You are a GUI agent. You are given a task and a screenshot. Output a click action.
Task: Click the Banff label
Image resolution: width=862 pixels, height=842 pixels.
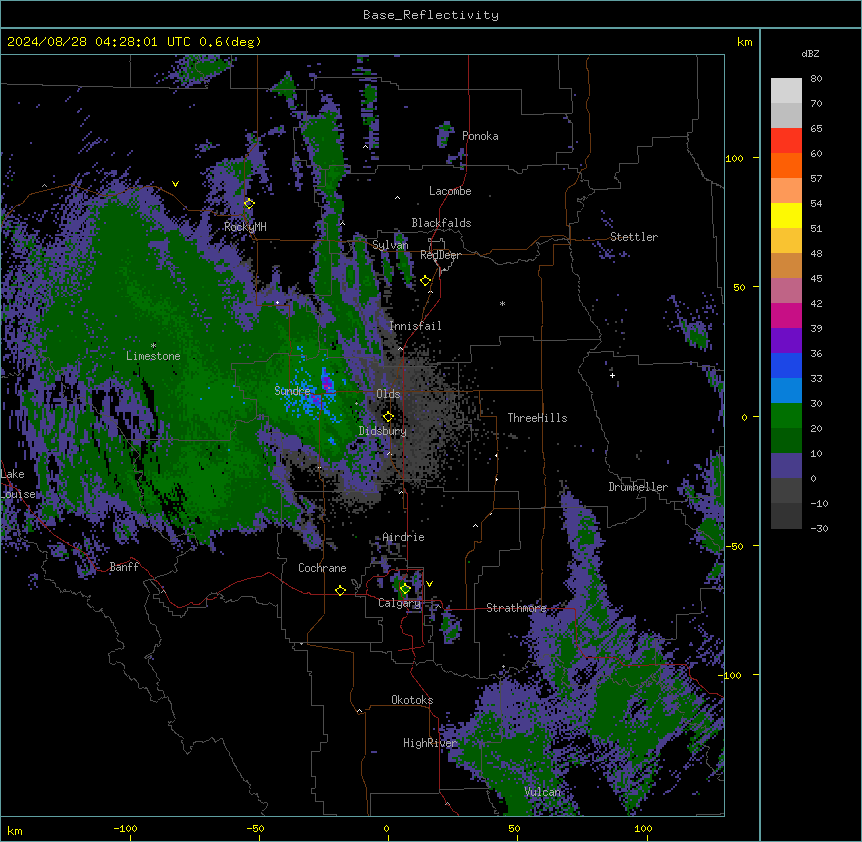124,567
